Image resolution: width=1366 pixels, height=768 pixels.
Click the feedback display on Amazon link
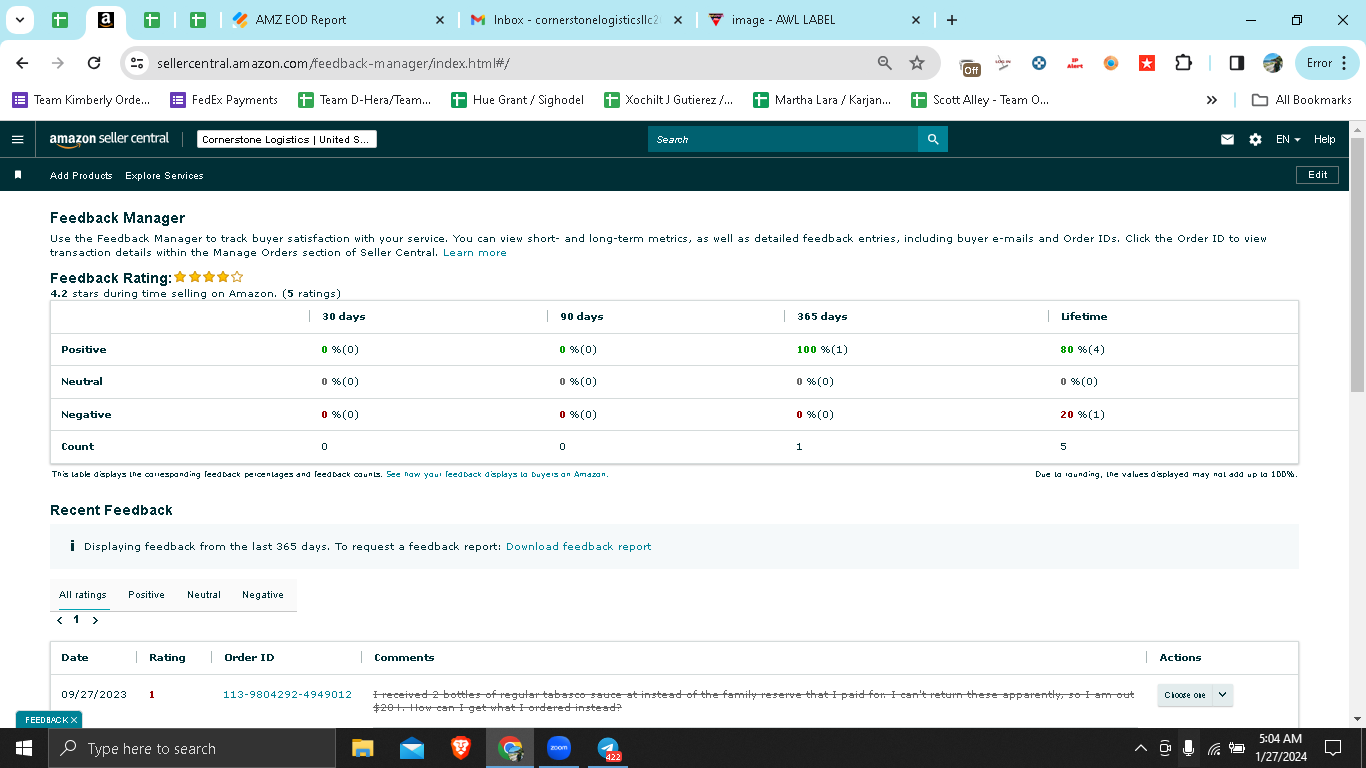[497, 475]
